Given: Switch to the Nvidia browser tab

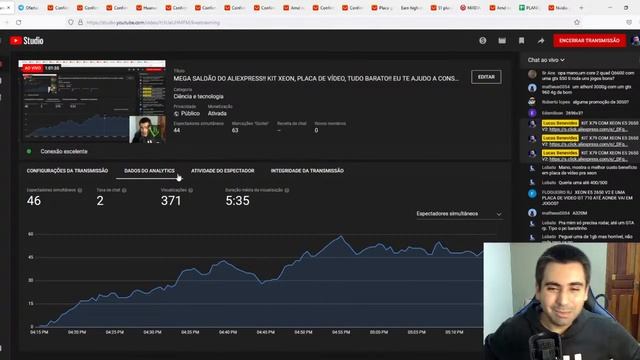Looking at the screenshot, I should [x=558, y=8].
